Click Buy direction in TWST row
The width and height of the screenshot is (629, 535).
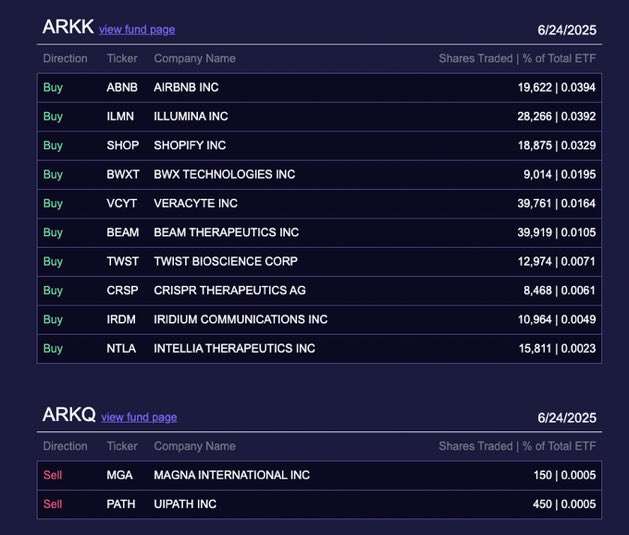[x=53, y=262]
